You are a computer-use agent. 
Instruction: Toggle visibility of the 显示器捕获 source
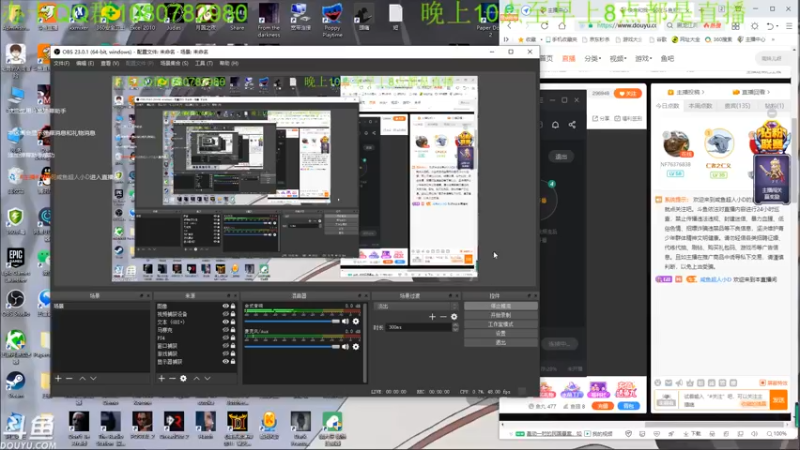[x=225, y=362]
